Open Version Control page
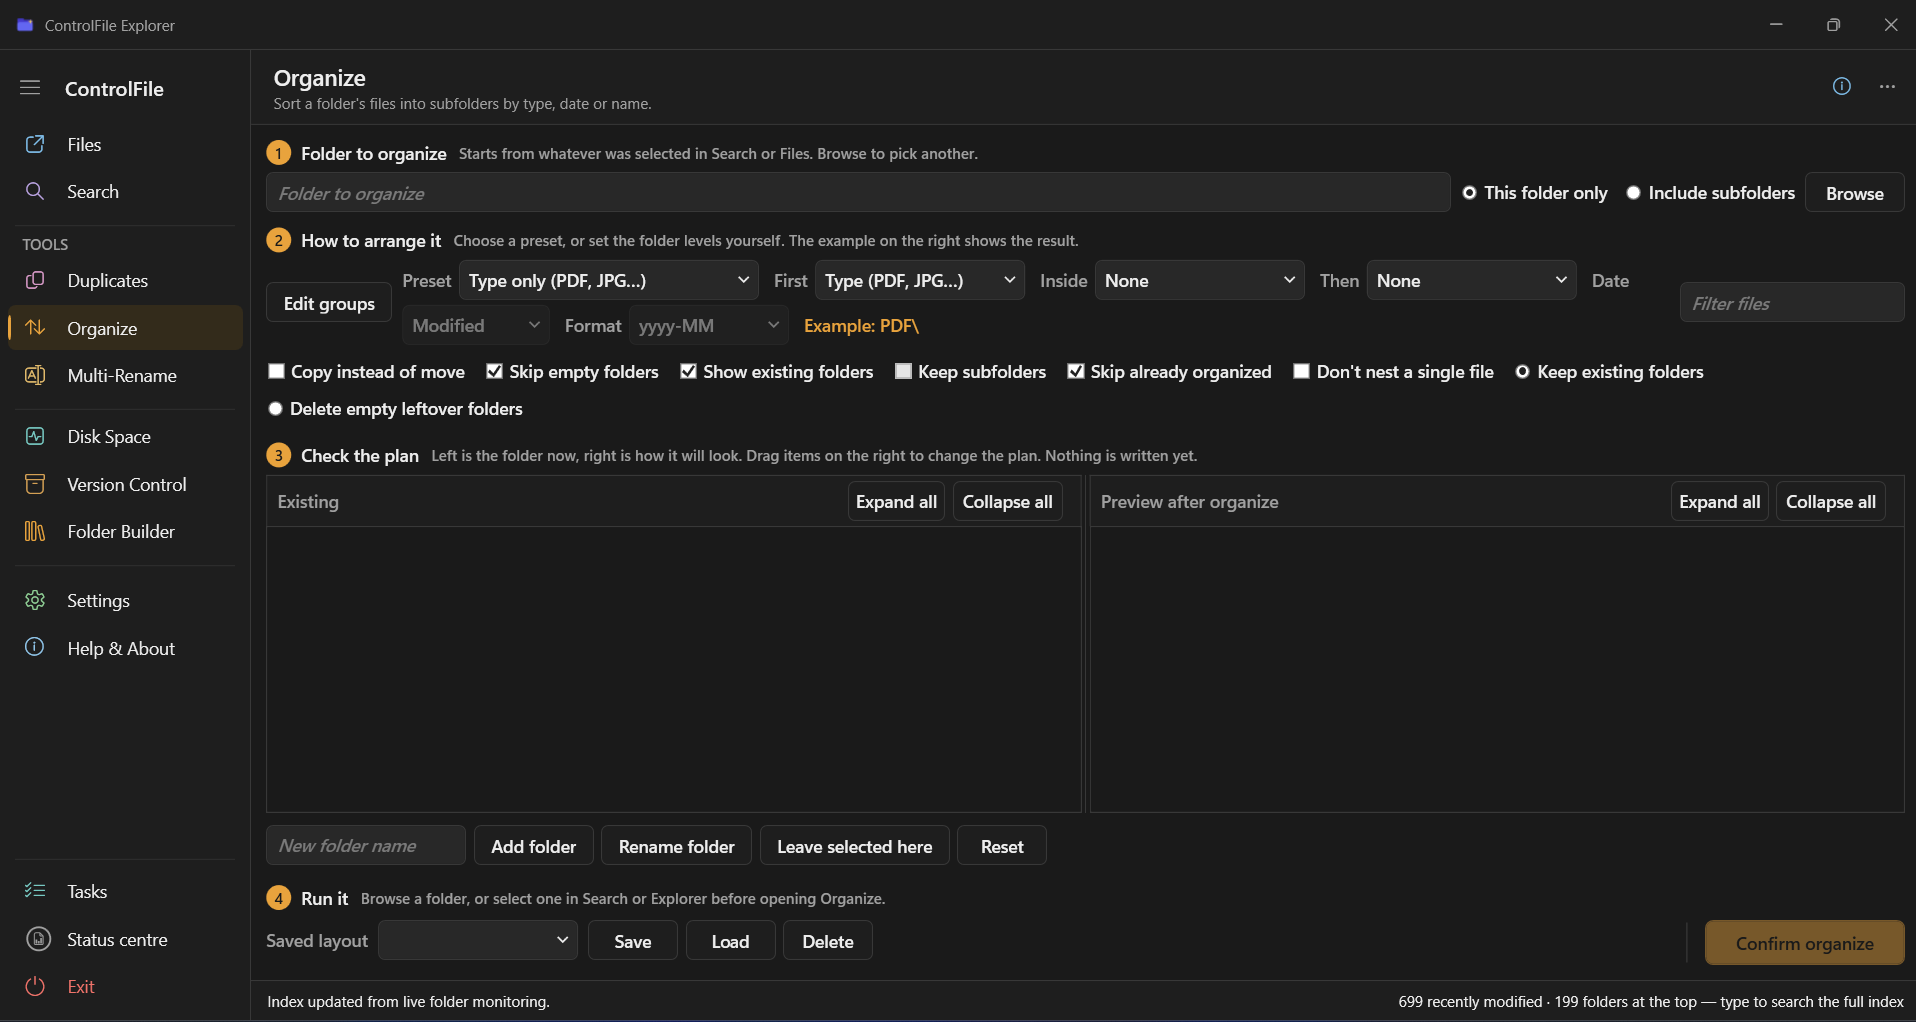The height and width of the screenshot is (1022, 1916). click(x=126, y=484)
